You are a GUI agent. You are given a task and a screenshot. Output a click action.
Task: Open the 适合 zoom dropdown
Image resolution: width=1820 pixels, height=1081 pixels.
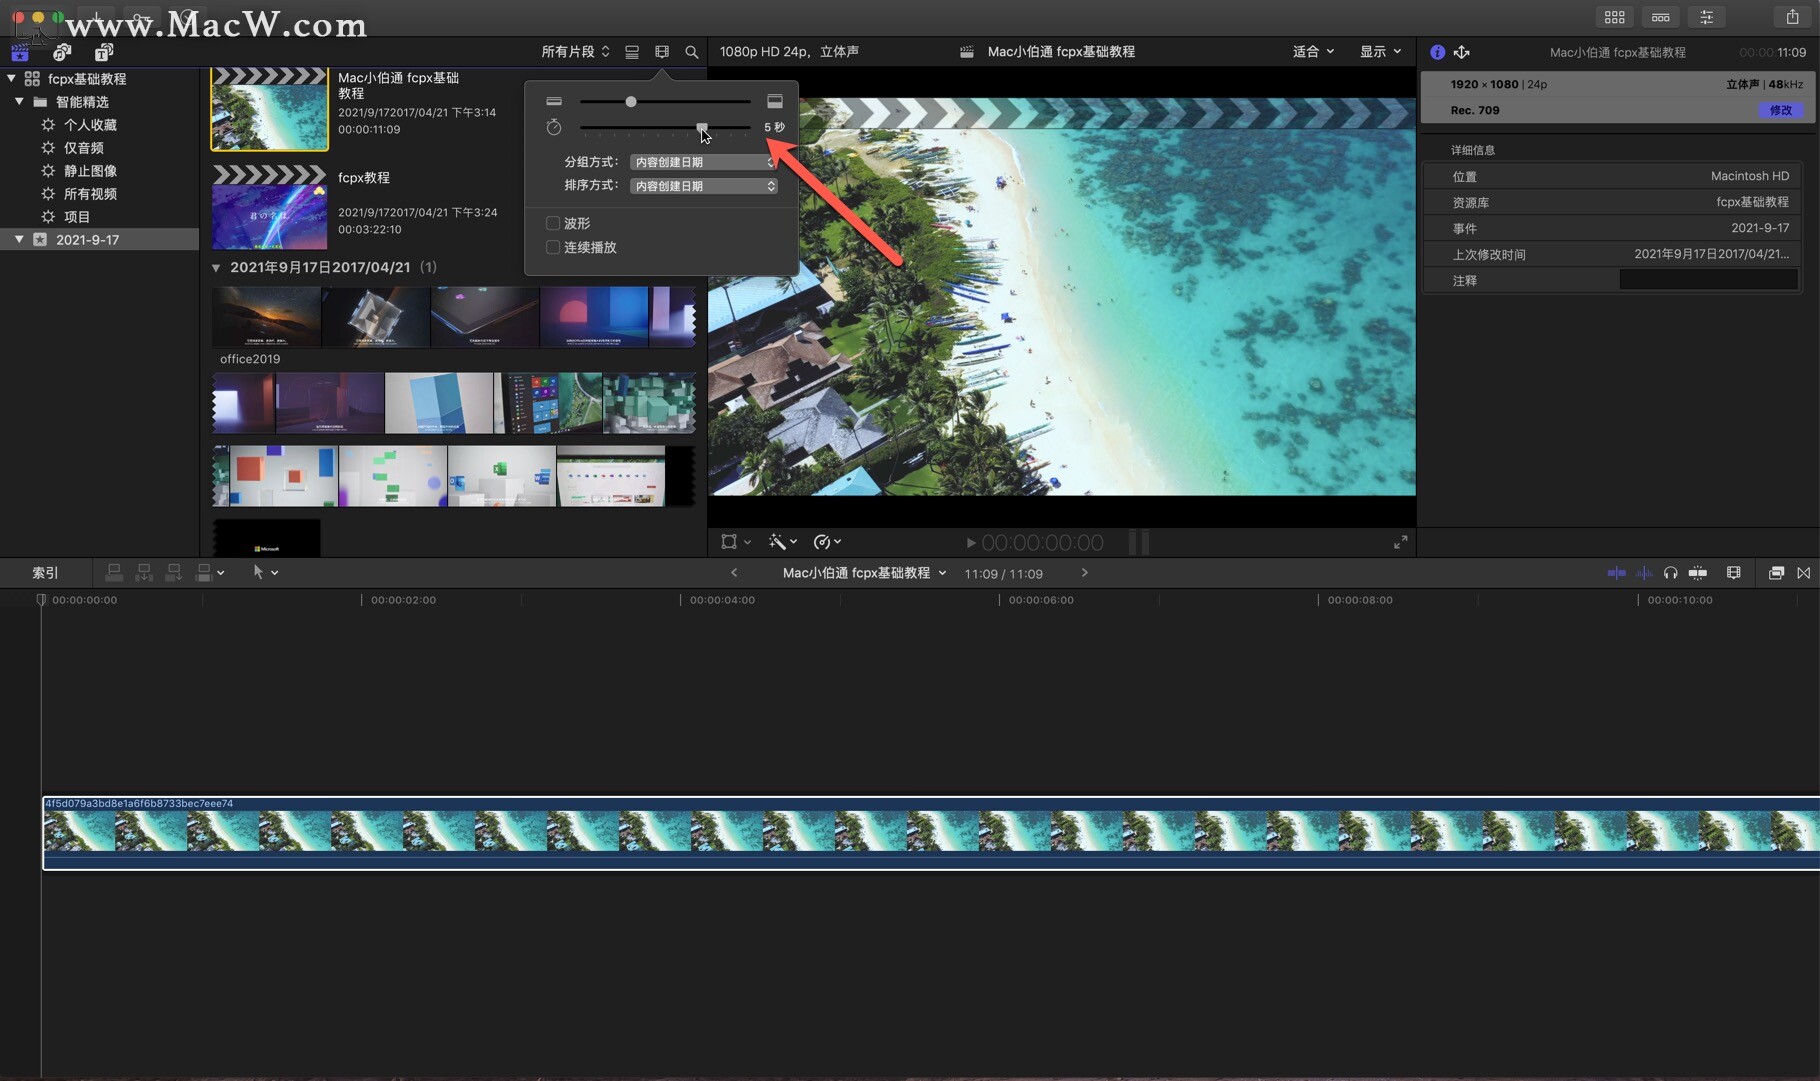pyautogui.click(x=1313, y=52)
